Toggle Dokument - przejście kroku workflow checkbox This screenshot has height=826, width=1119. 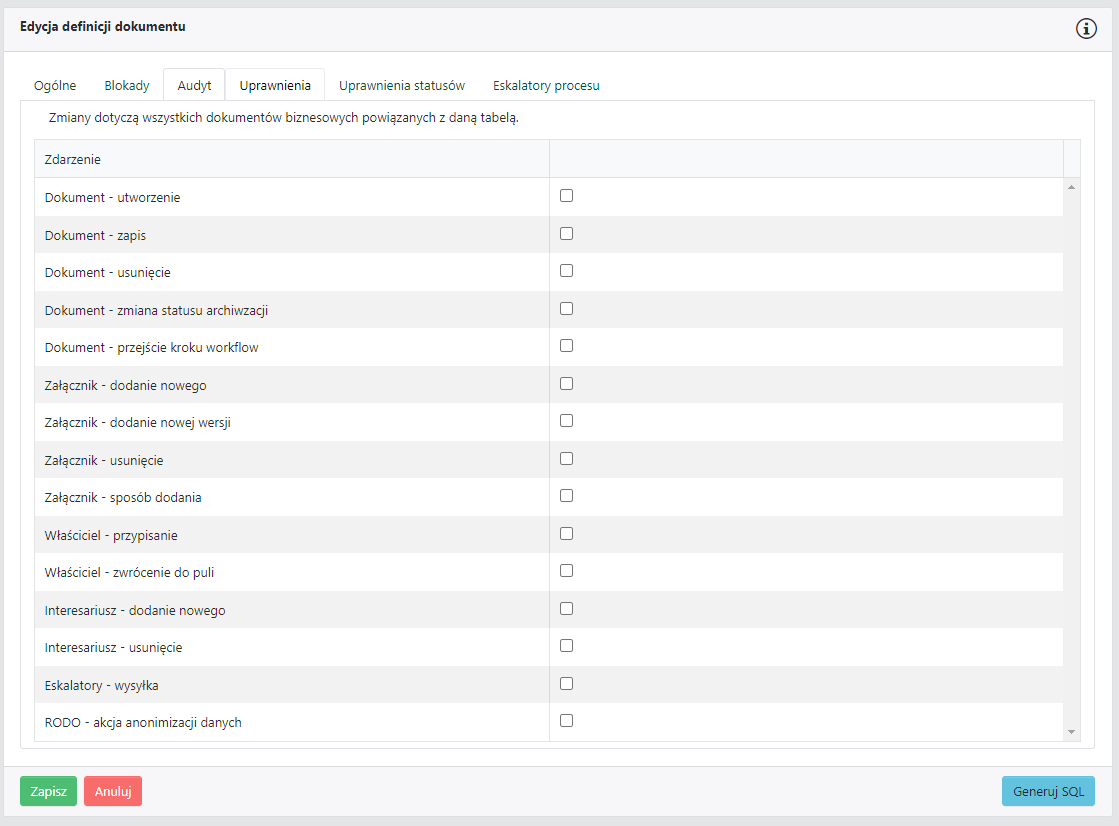pos(566,346)
